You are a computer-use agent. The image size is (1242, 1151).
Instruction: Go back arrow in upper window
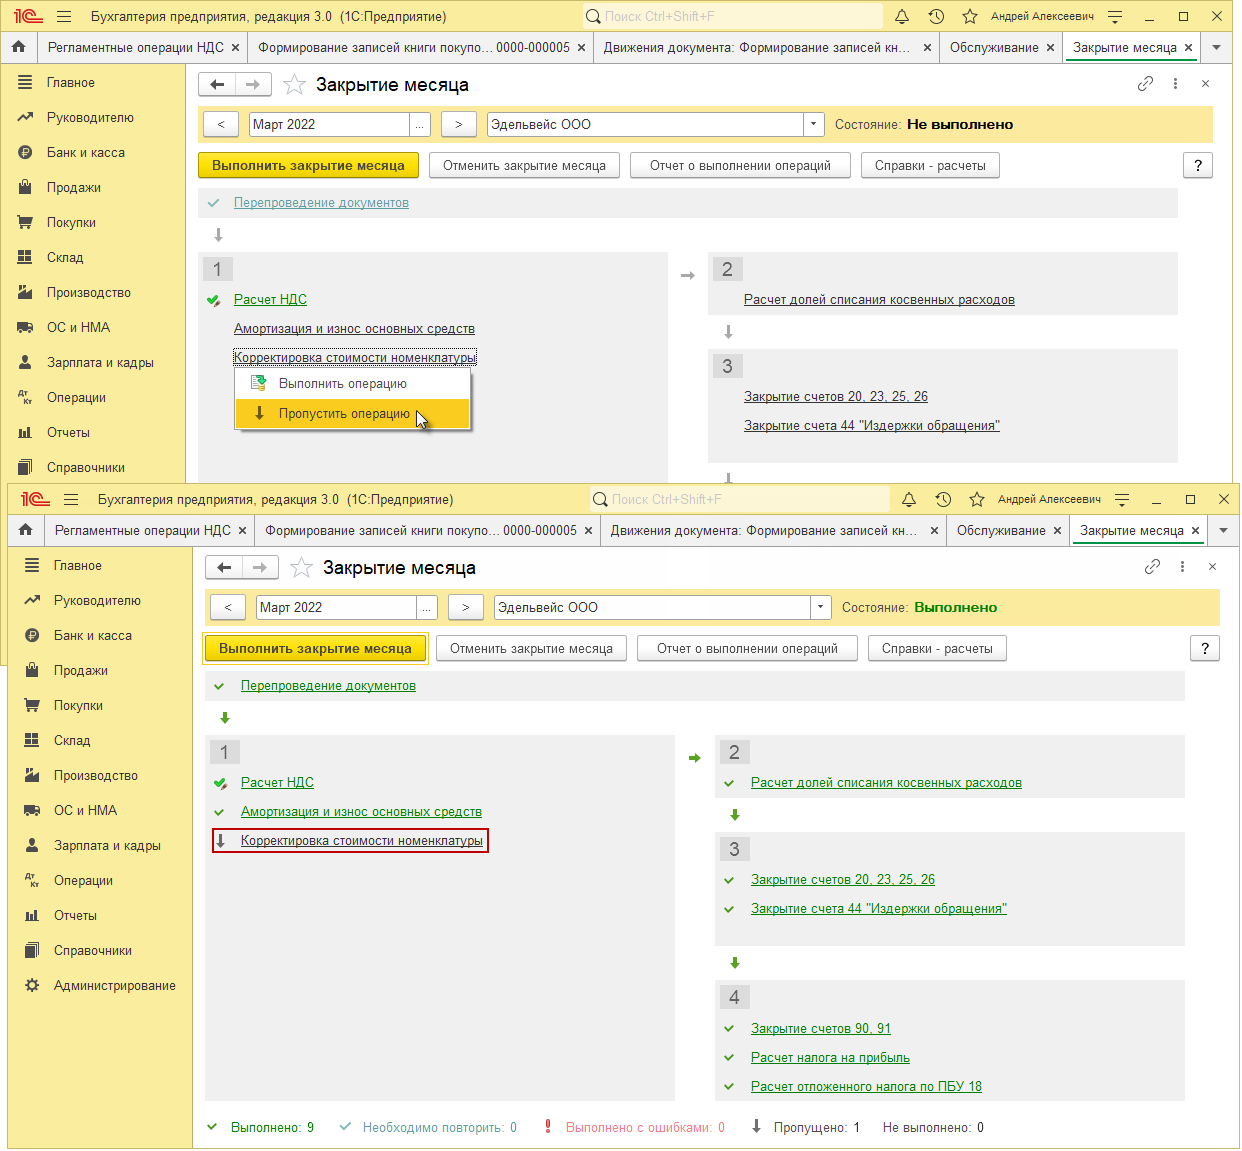pos(216,85)
